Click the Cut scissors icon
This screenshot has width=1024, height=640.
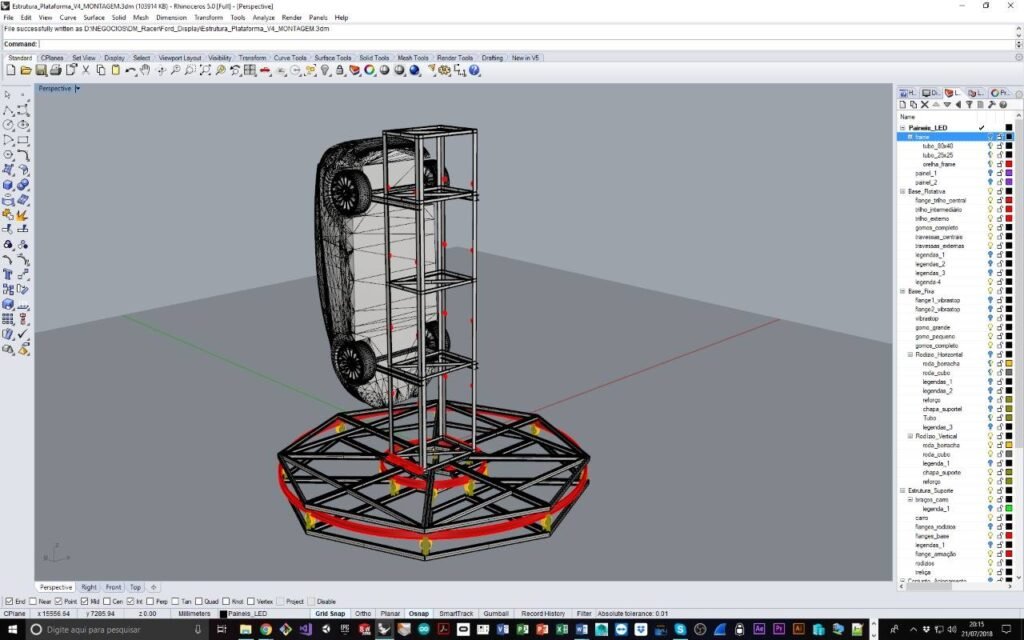coord(86,70)
